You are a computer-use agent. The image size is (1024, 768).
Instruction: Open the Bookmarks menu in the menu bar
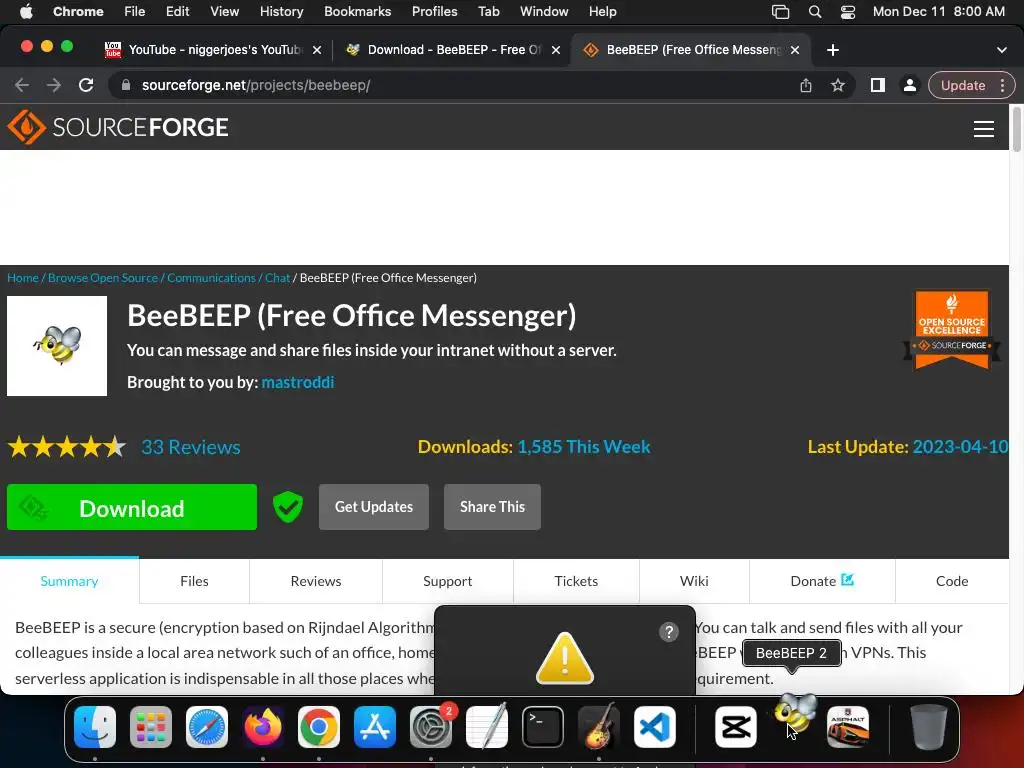tap(357, 12)
